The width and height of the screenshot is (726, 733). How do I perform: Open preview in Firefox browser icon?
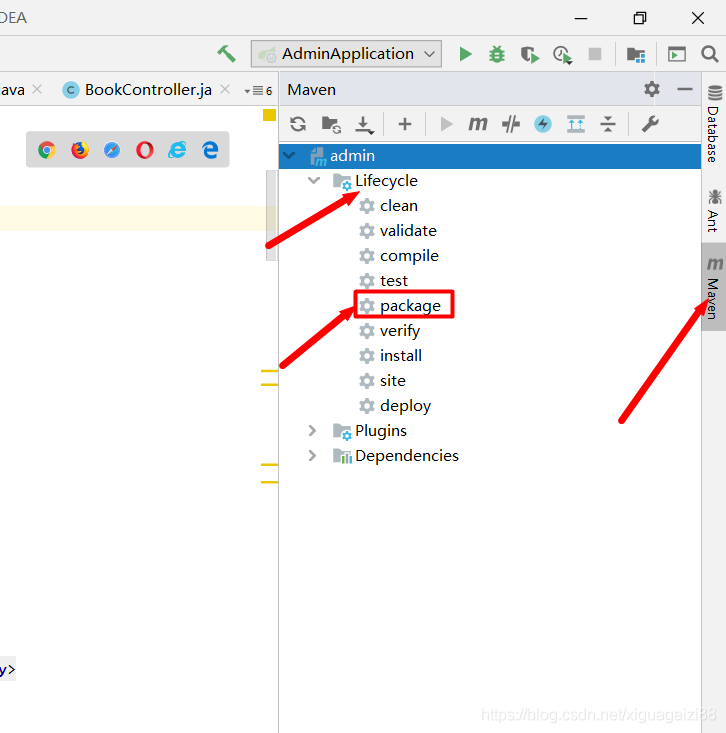80,150
